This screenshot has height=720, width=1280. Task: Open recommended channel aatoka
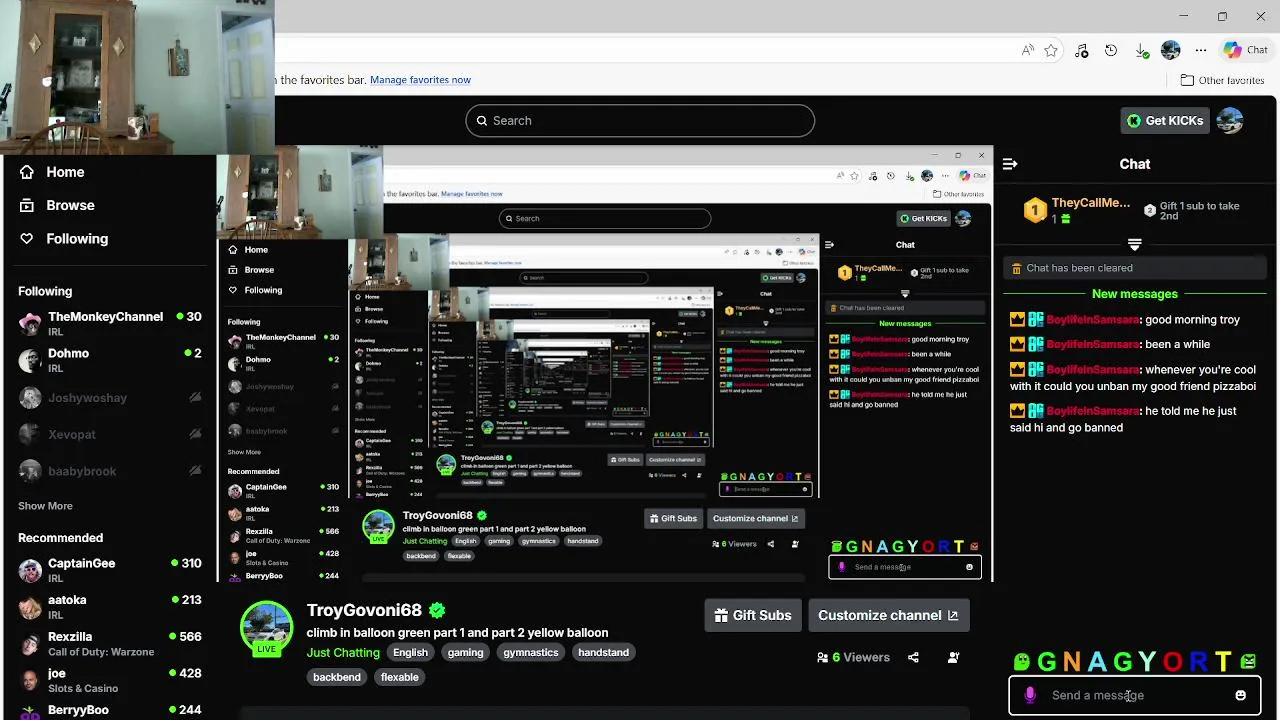point(110,607)
